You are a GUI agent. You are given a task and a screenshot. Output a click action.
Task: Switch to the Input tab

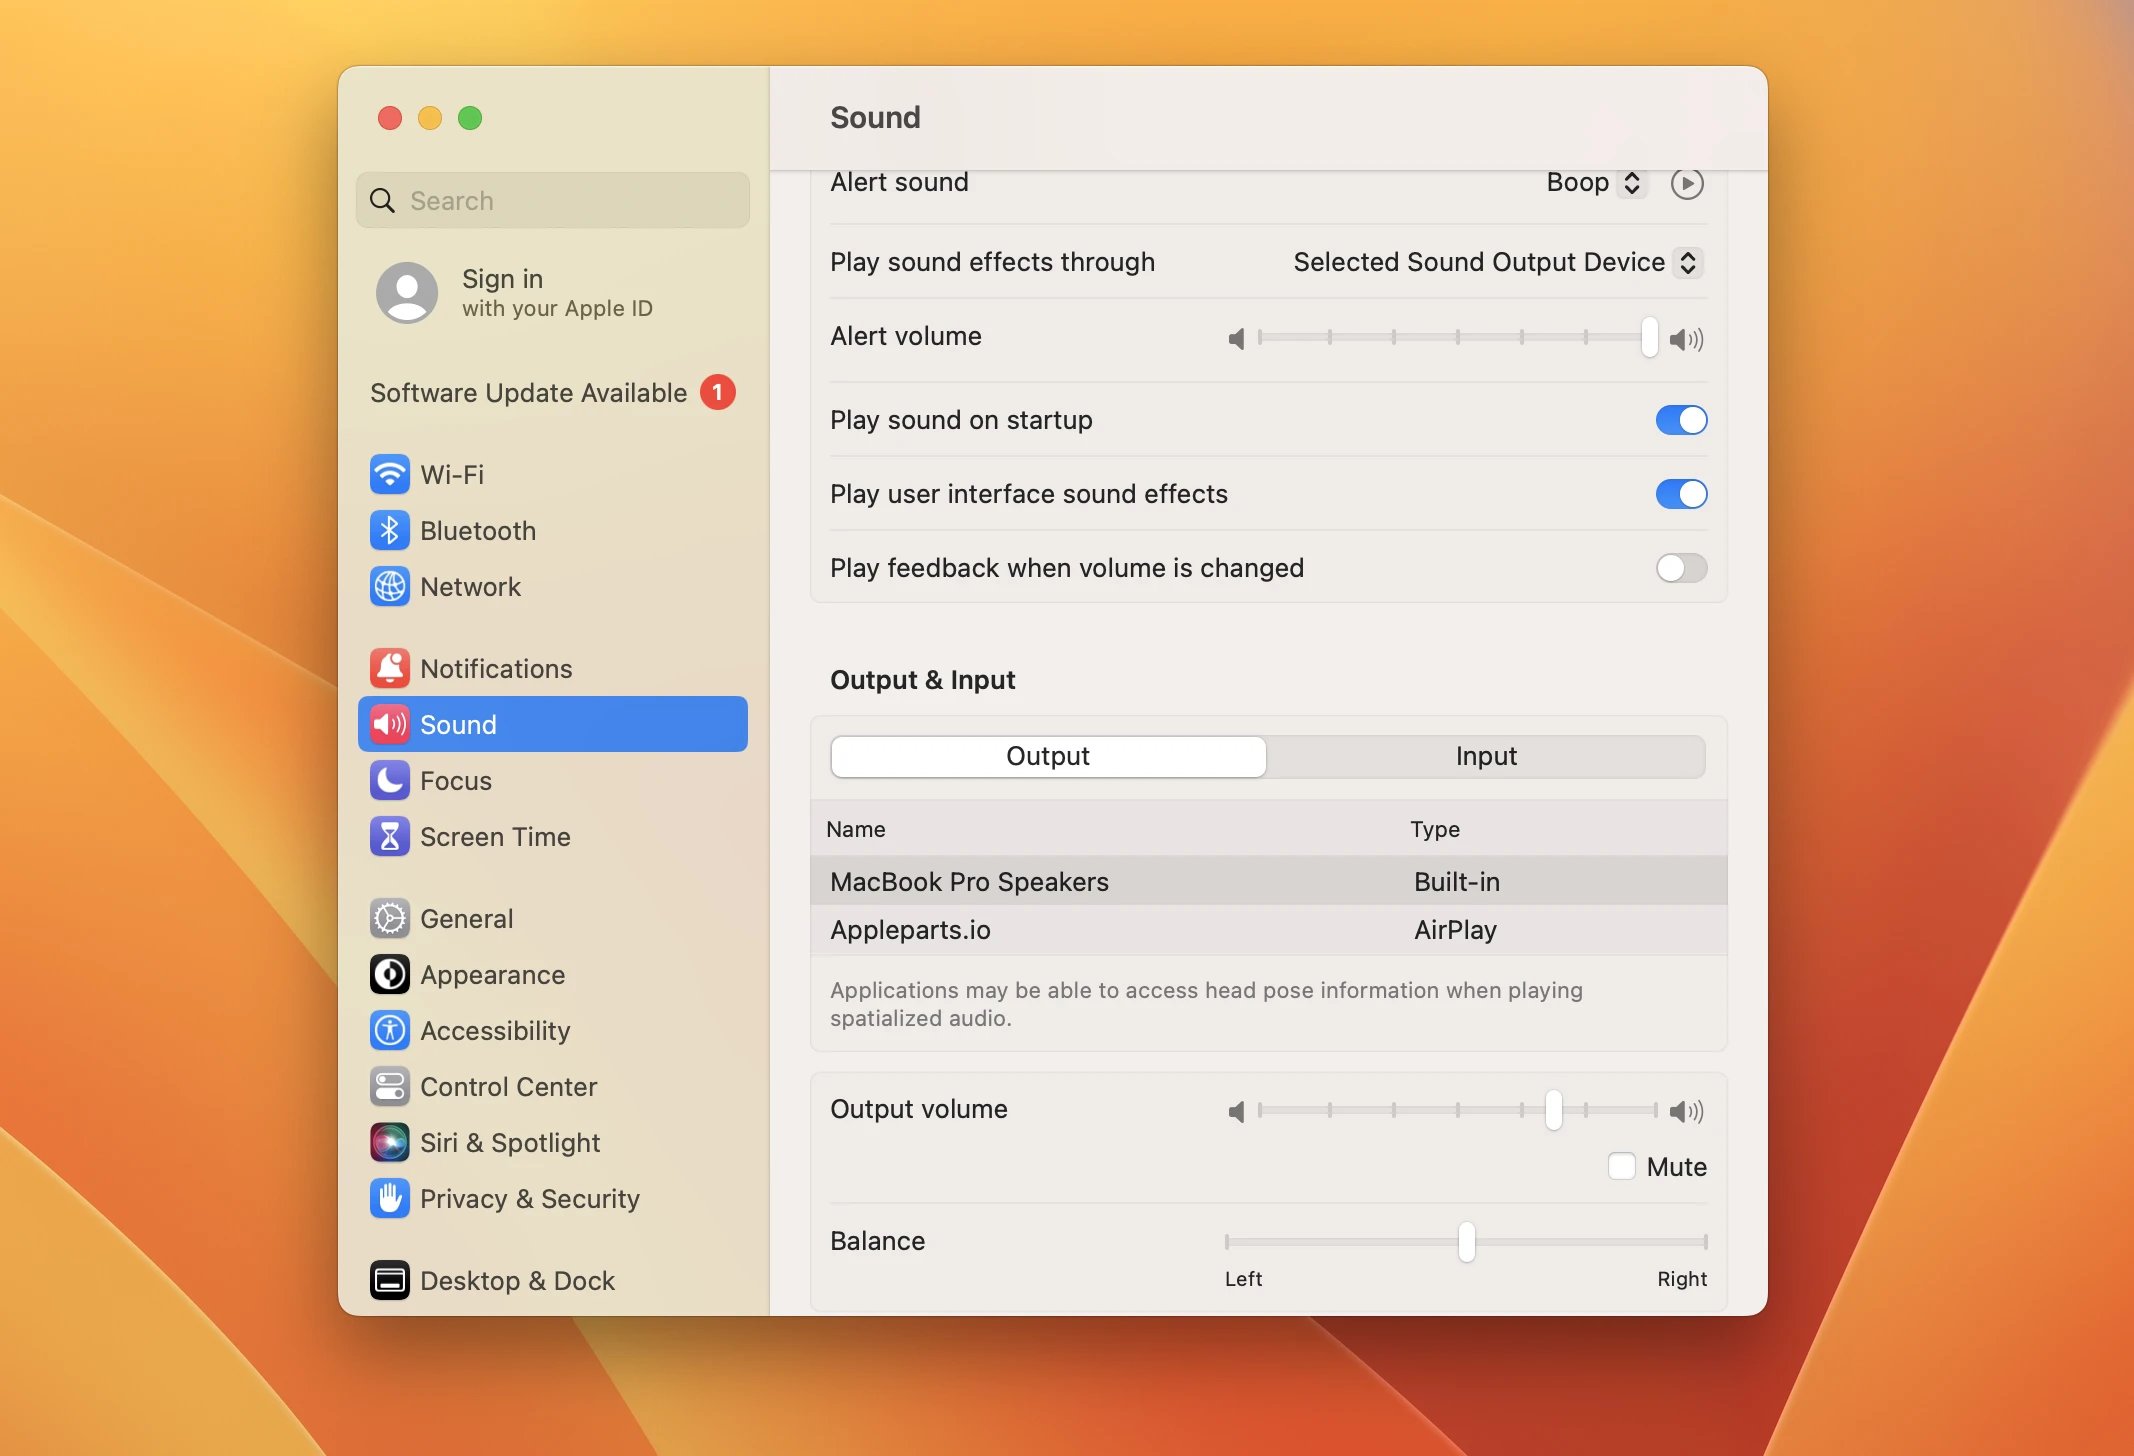(x=1486, y=757)
